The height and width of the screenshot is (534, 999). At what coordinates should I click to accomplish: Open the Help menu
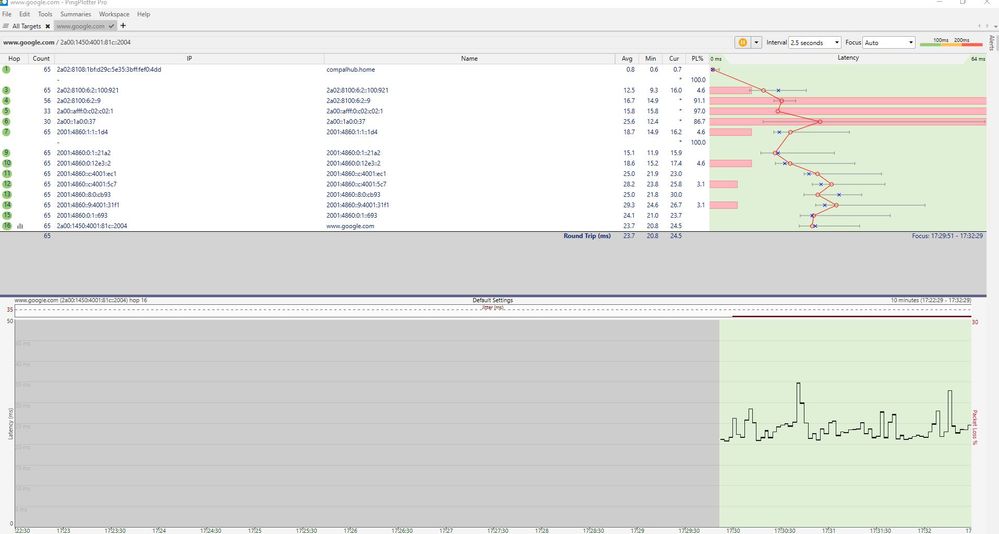pyautogui.click(x=143, y=14)
